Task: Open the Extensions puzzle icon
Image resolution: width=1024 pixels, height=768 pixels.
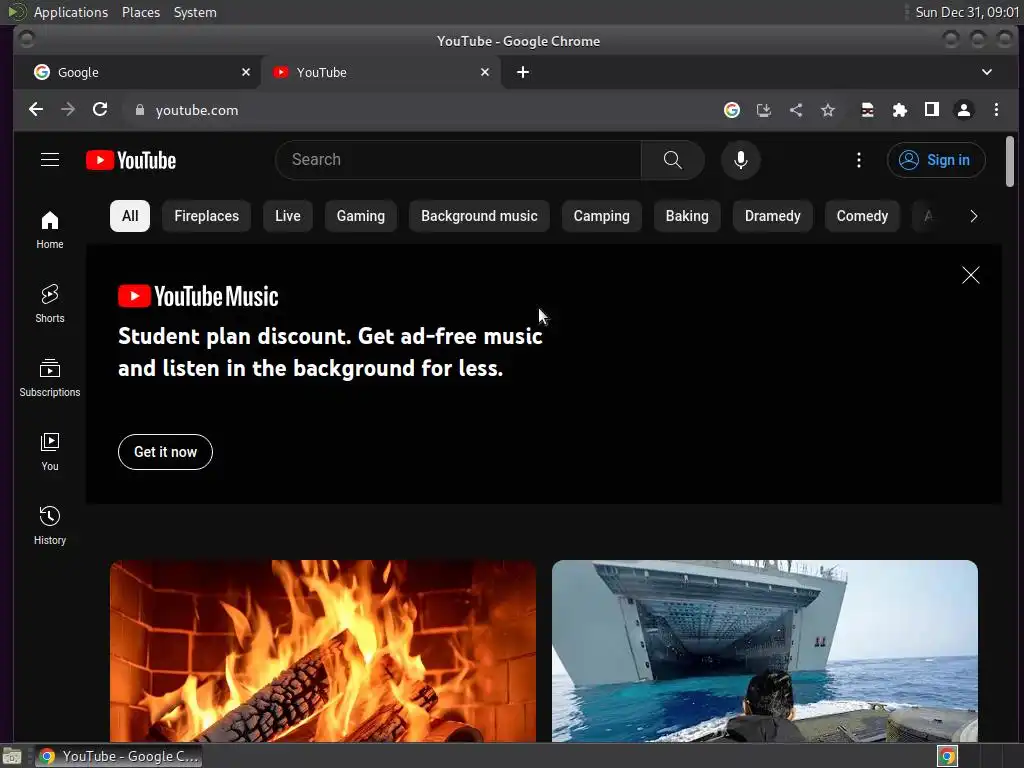Action: pos(899,110)
